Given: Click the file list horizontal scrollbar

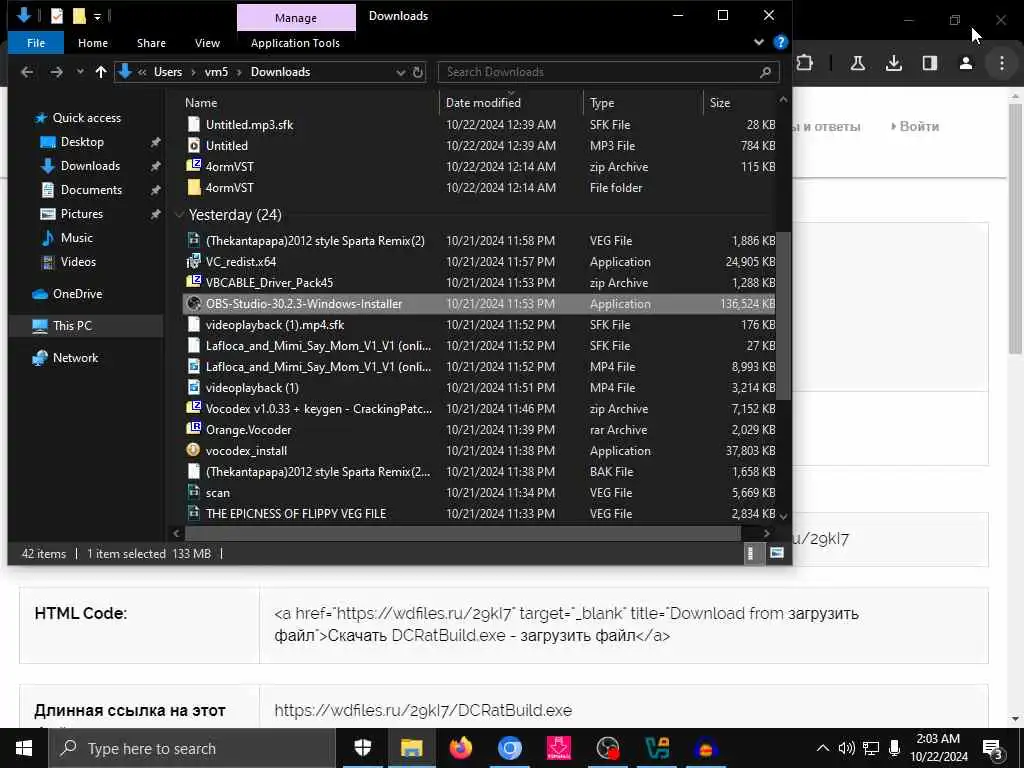Looking at the screenshot, I should (462, 533).
